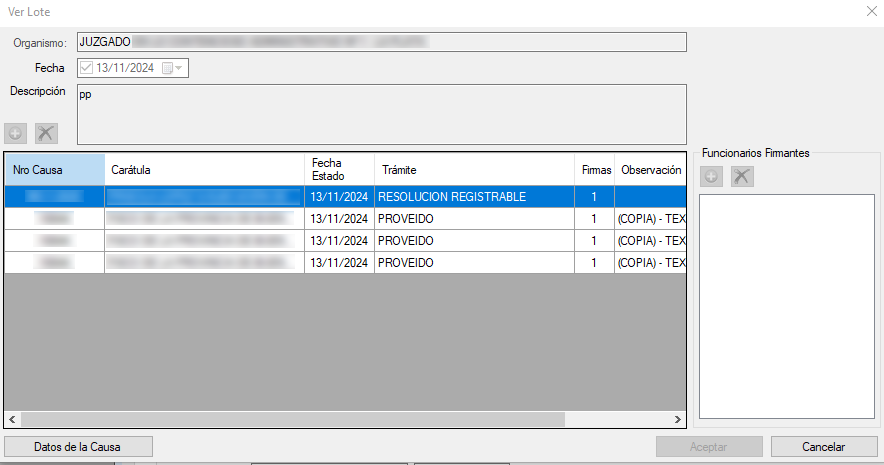Sort by the Nro Causa column header
This screenshot has height=465, width=884.
54,170
